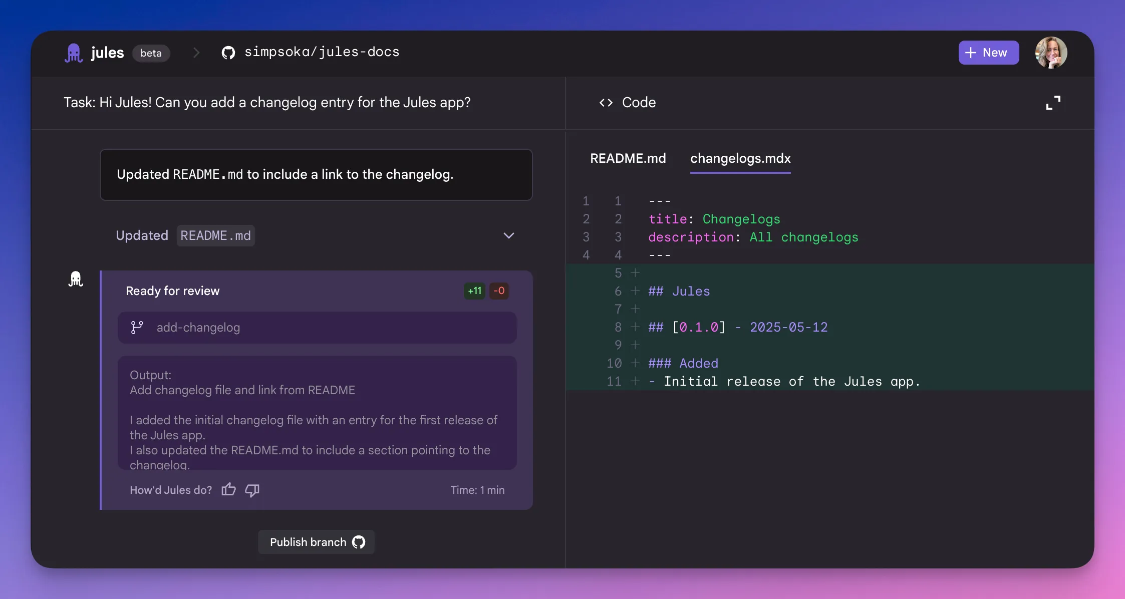Click the GitHub icon beside simpsoka/jules-docs

pos(228,51)
